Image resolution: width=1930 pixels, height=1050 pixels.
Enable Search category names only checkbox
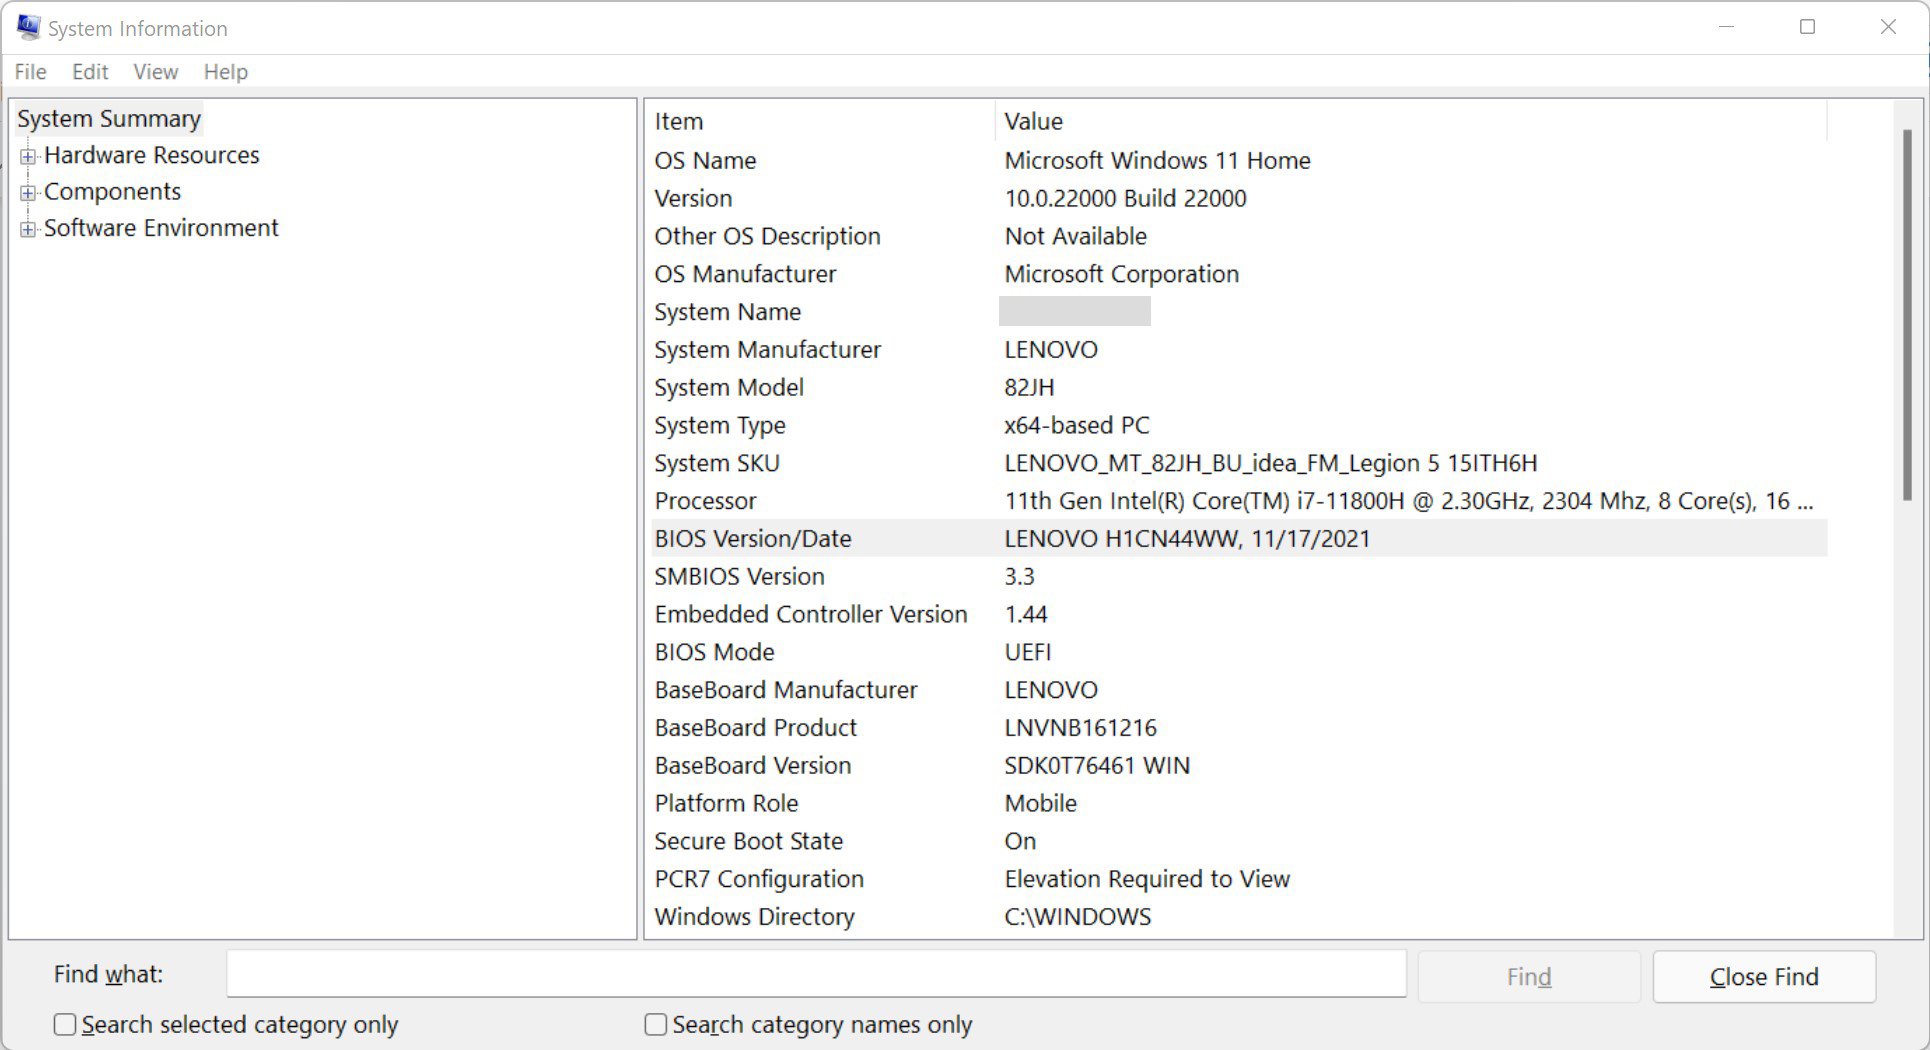point(656,1024)
